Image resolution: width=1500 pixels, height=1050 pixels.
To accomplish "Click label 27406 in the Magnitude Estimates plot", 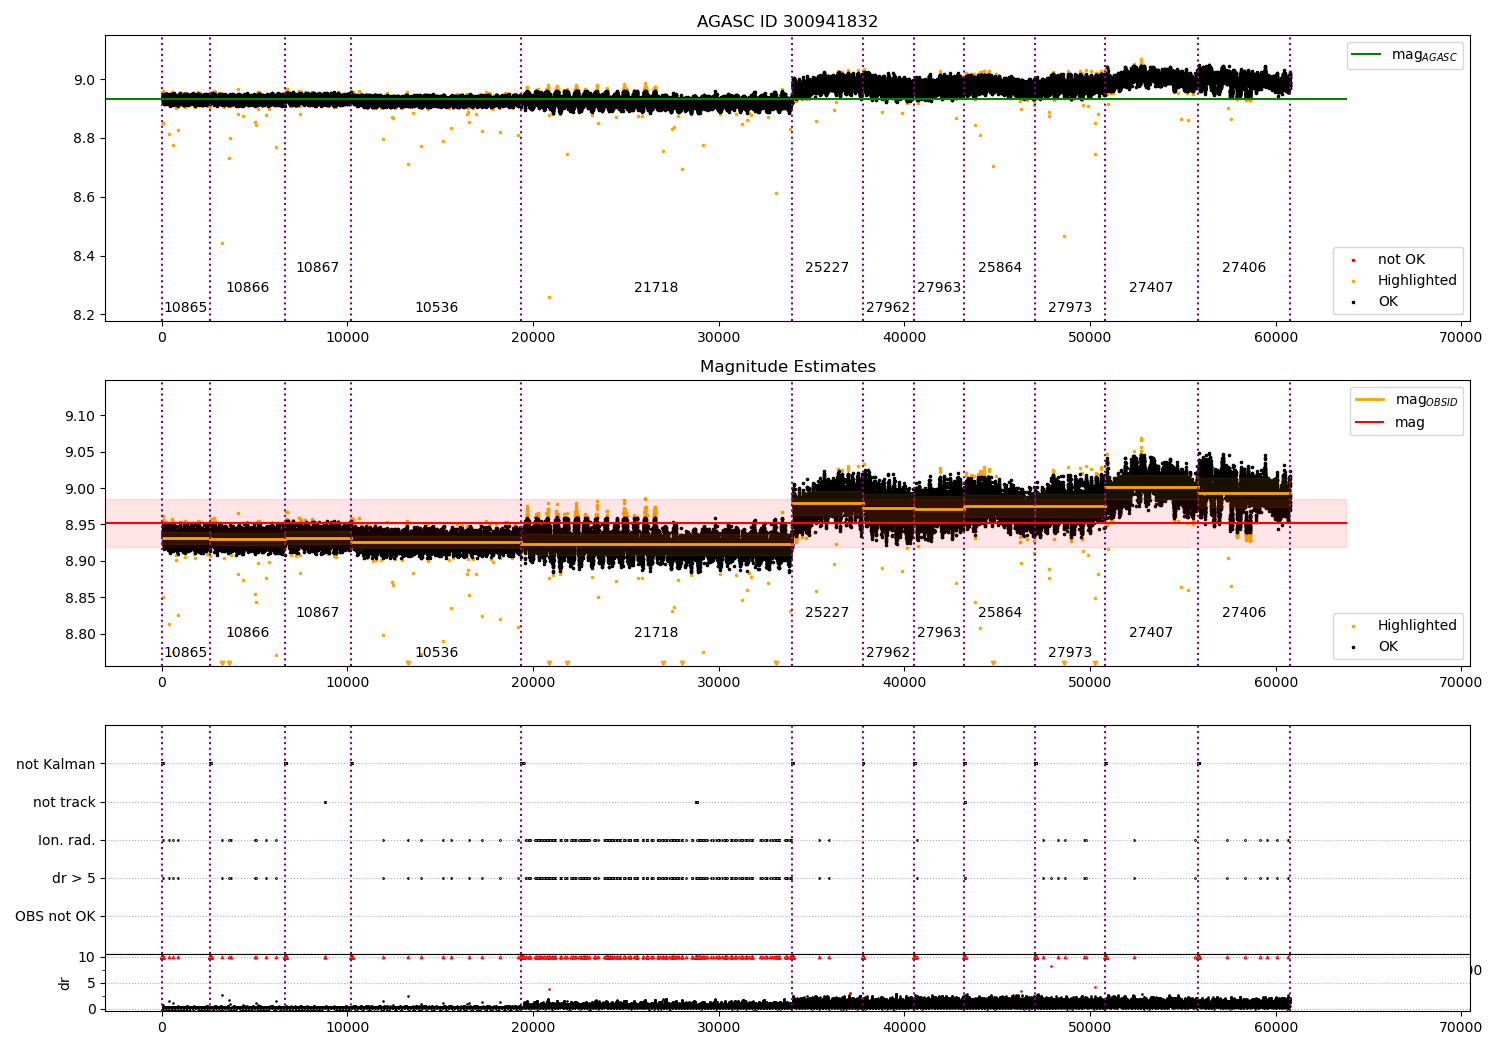I will [x=1244, y=613].
